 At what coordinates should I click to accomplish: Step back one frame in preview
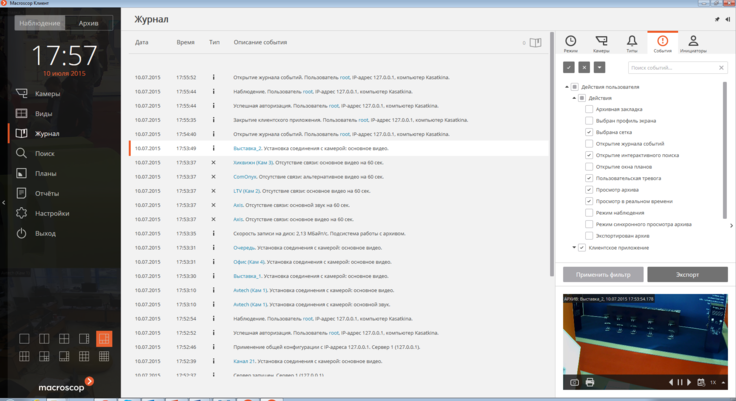coord(671,382)
